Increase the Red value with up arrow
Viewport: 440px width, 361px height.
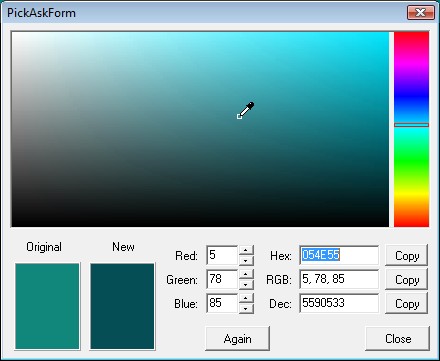tap(246, 250)
